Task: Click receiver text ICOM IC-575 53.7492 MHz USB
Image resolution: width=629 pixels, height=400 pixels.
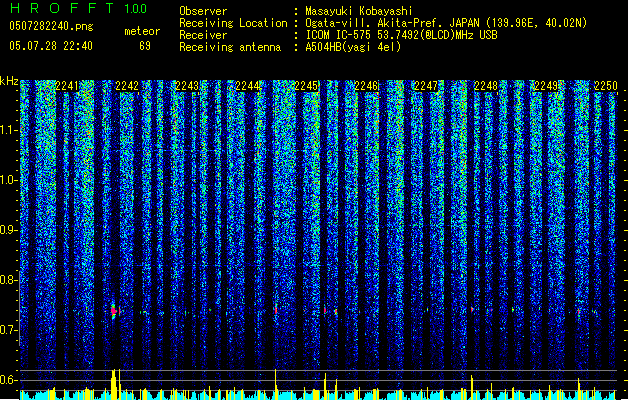Action: pos(401,35)
